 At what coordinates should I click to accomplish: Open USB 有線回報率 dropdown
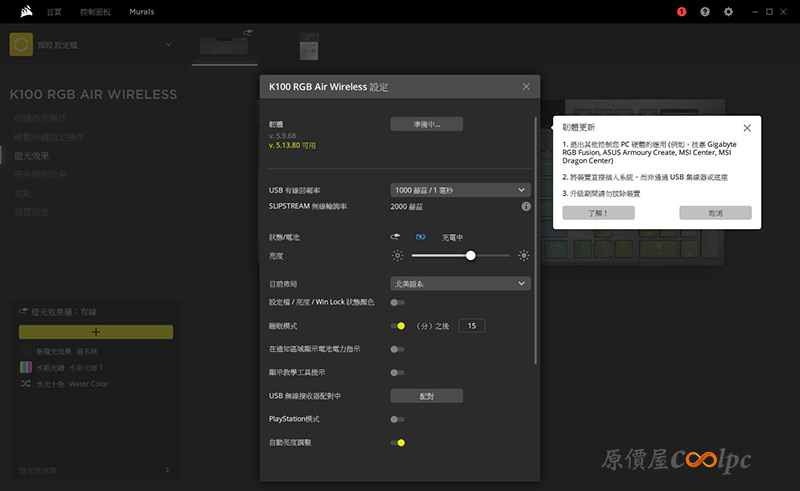pyautogui.click(x=460, y=190)
